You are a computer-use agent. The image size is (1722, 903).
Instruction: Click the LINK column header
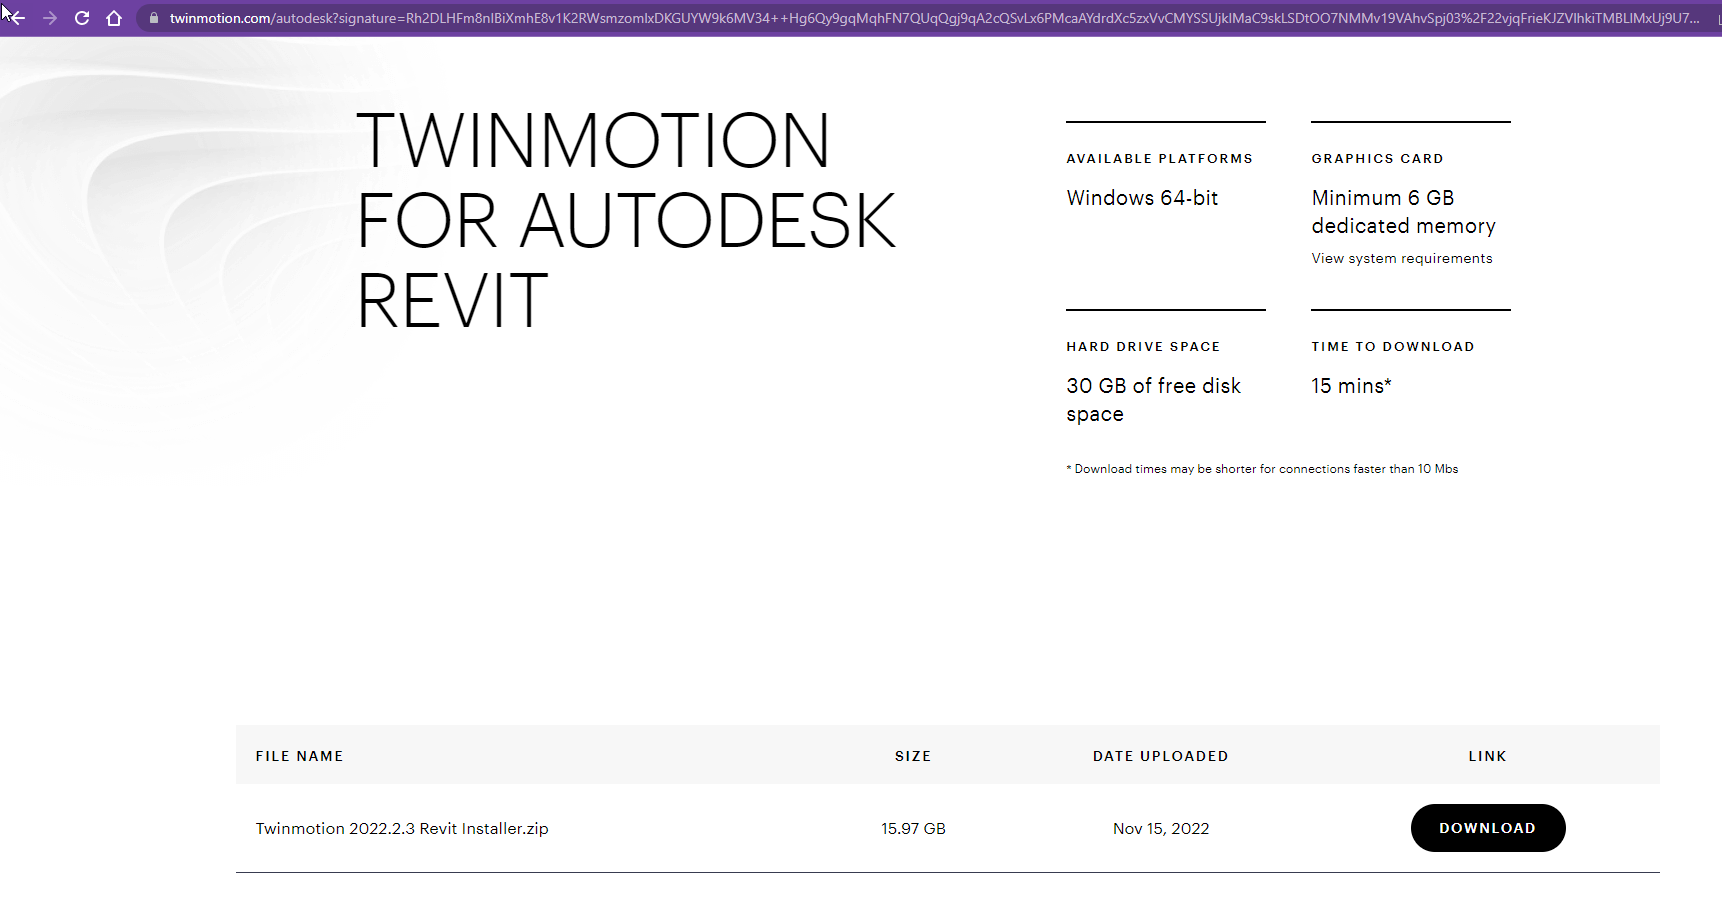point(1487,756)
